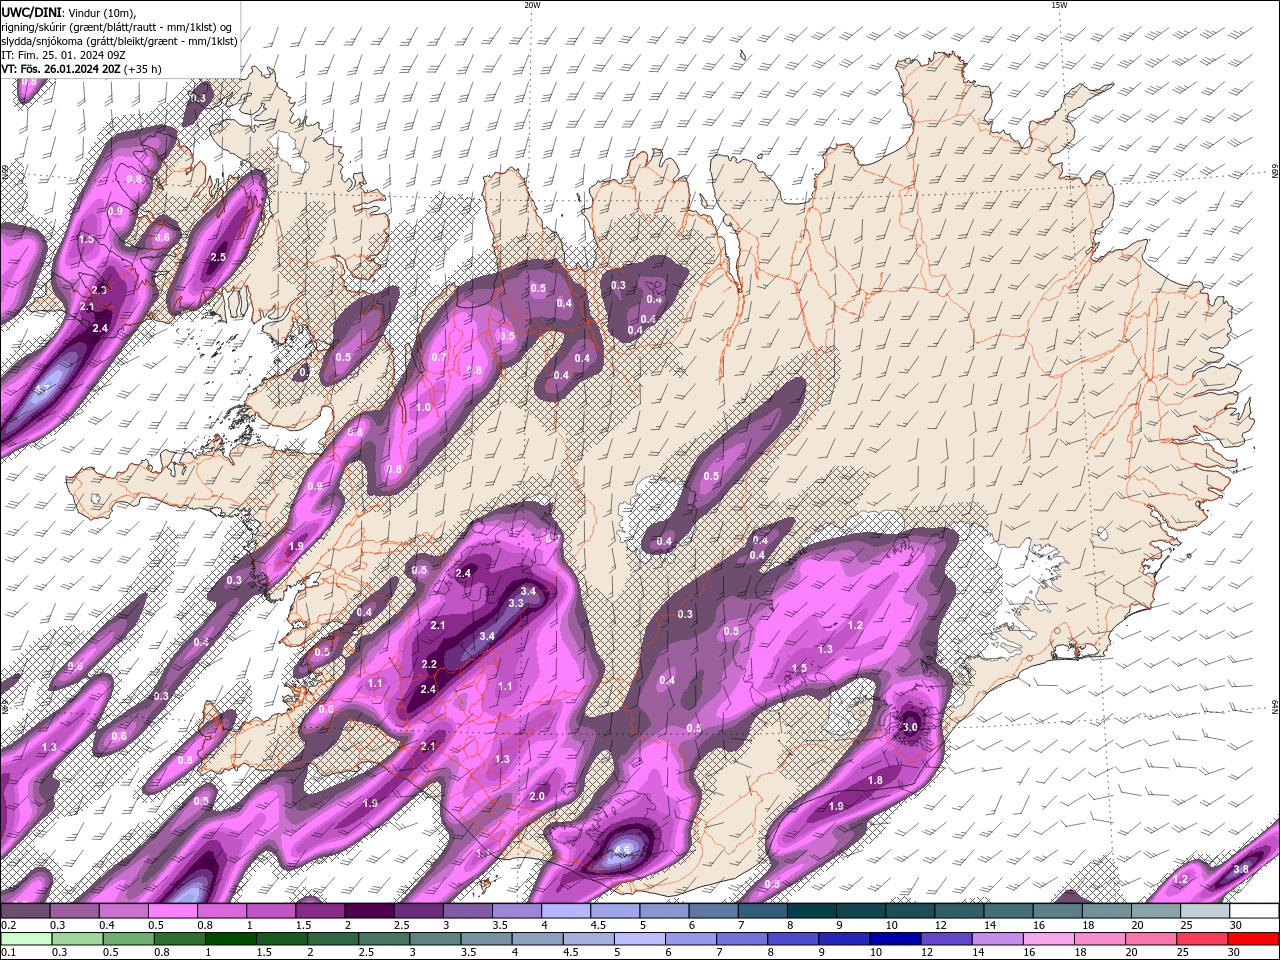Click the bright red swatch after 30 in lower legend
The image size is (1280, 960).
(1253, 939)
